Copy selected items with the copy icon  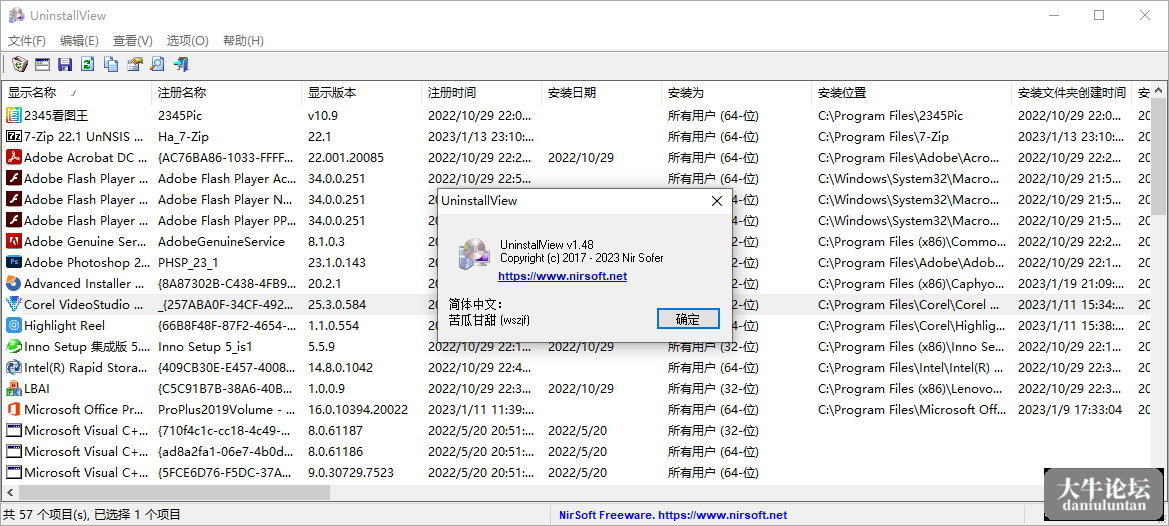[111, 64]
